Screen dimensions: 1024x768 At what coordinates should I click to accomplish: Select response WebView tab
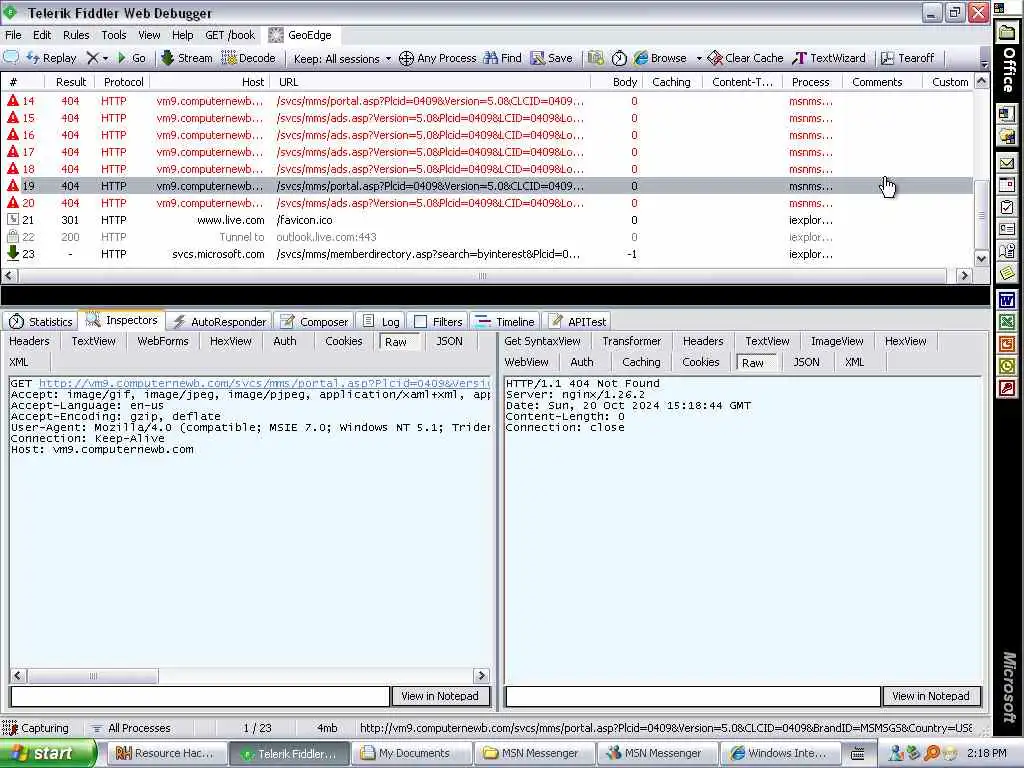pyautogui.click(x=526, y=362)
